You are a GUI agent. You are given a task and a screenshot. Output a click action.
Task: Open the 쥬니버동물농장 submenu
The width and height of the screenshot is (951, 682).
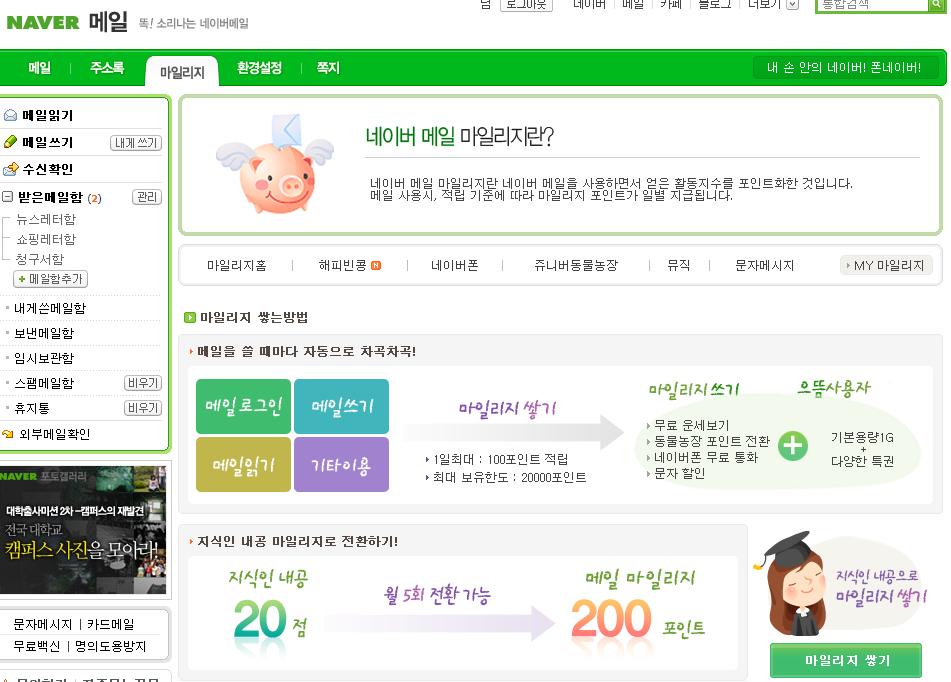click(x=576, y=265)
